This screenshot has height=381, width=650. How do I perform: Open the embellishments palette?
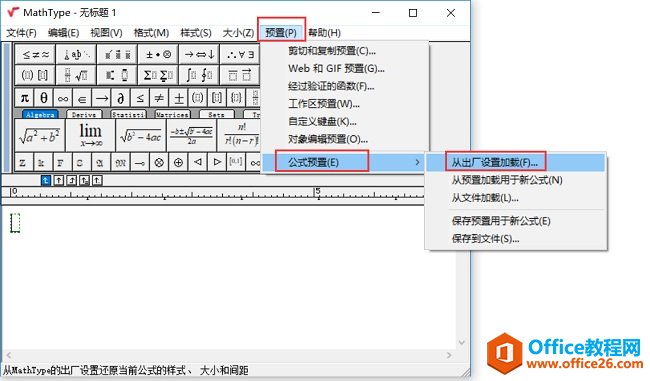[117, 55]
